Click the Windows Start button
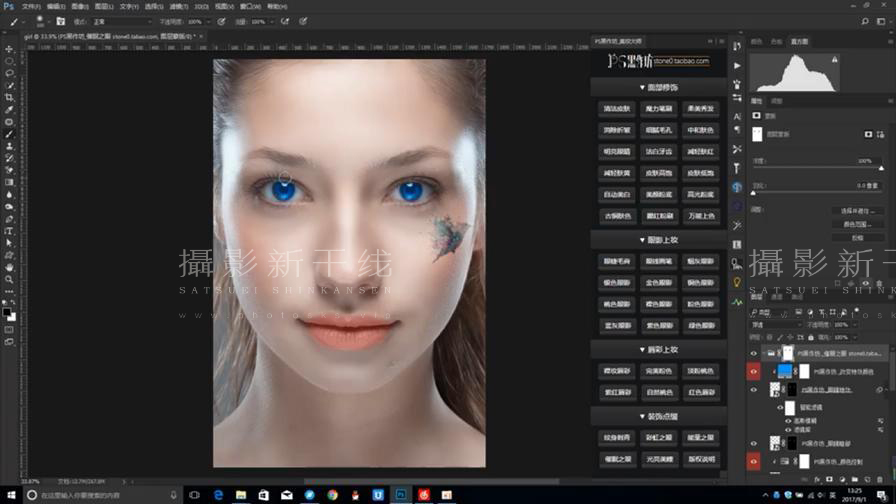The height and width of the screenshot is (504, 896). pyautogui.click(x=11, y=495)
